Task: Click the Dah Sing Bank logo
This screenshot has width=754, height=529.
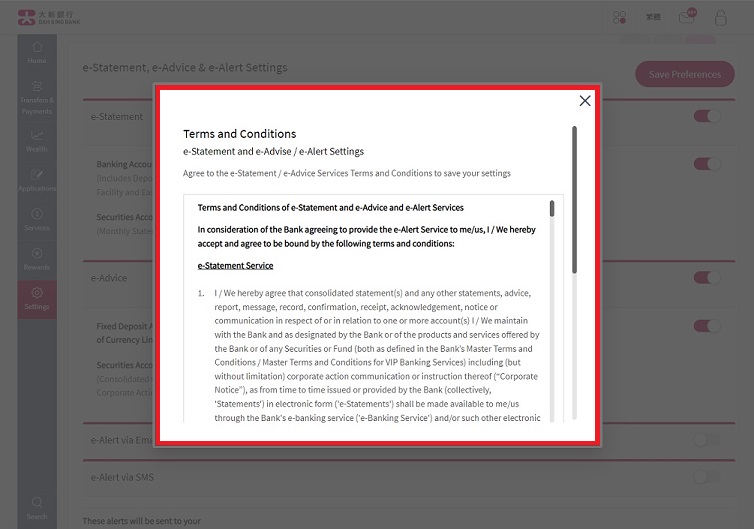Action: [x=49, y=17]
